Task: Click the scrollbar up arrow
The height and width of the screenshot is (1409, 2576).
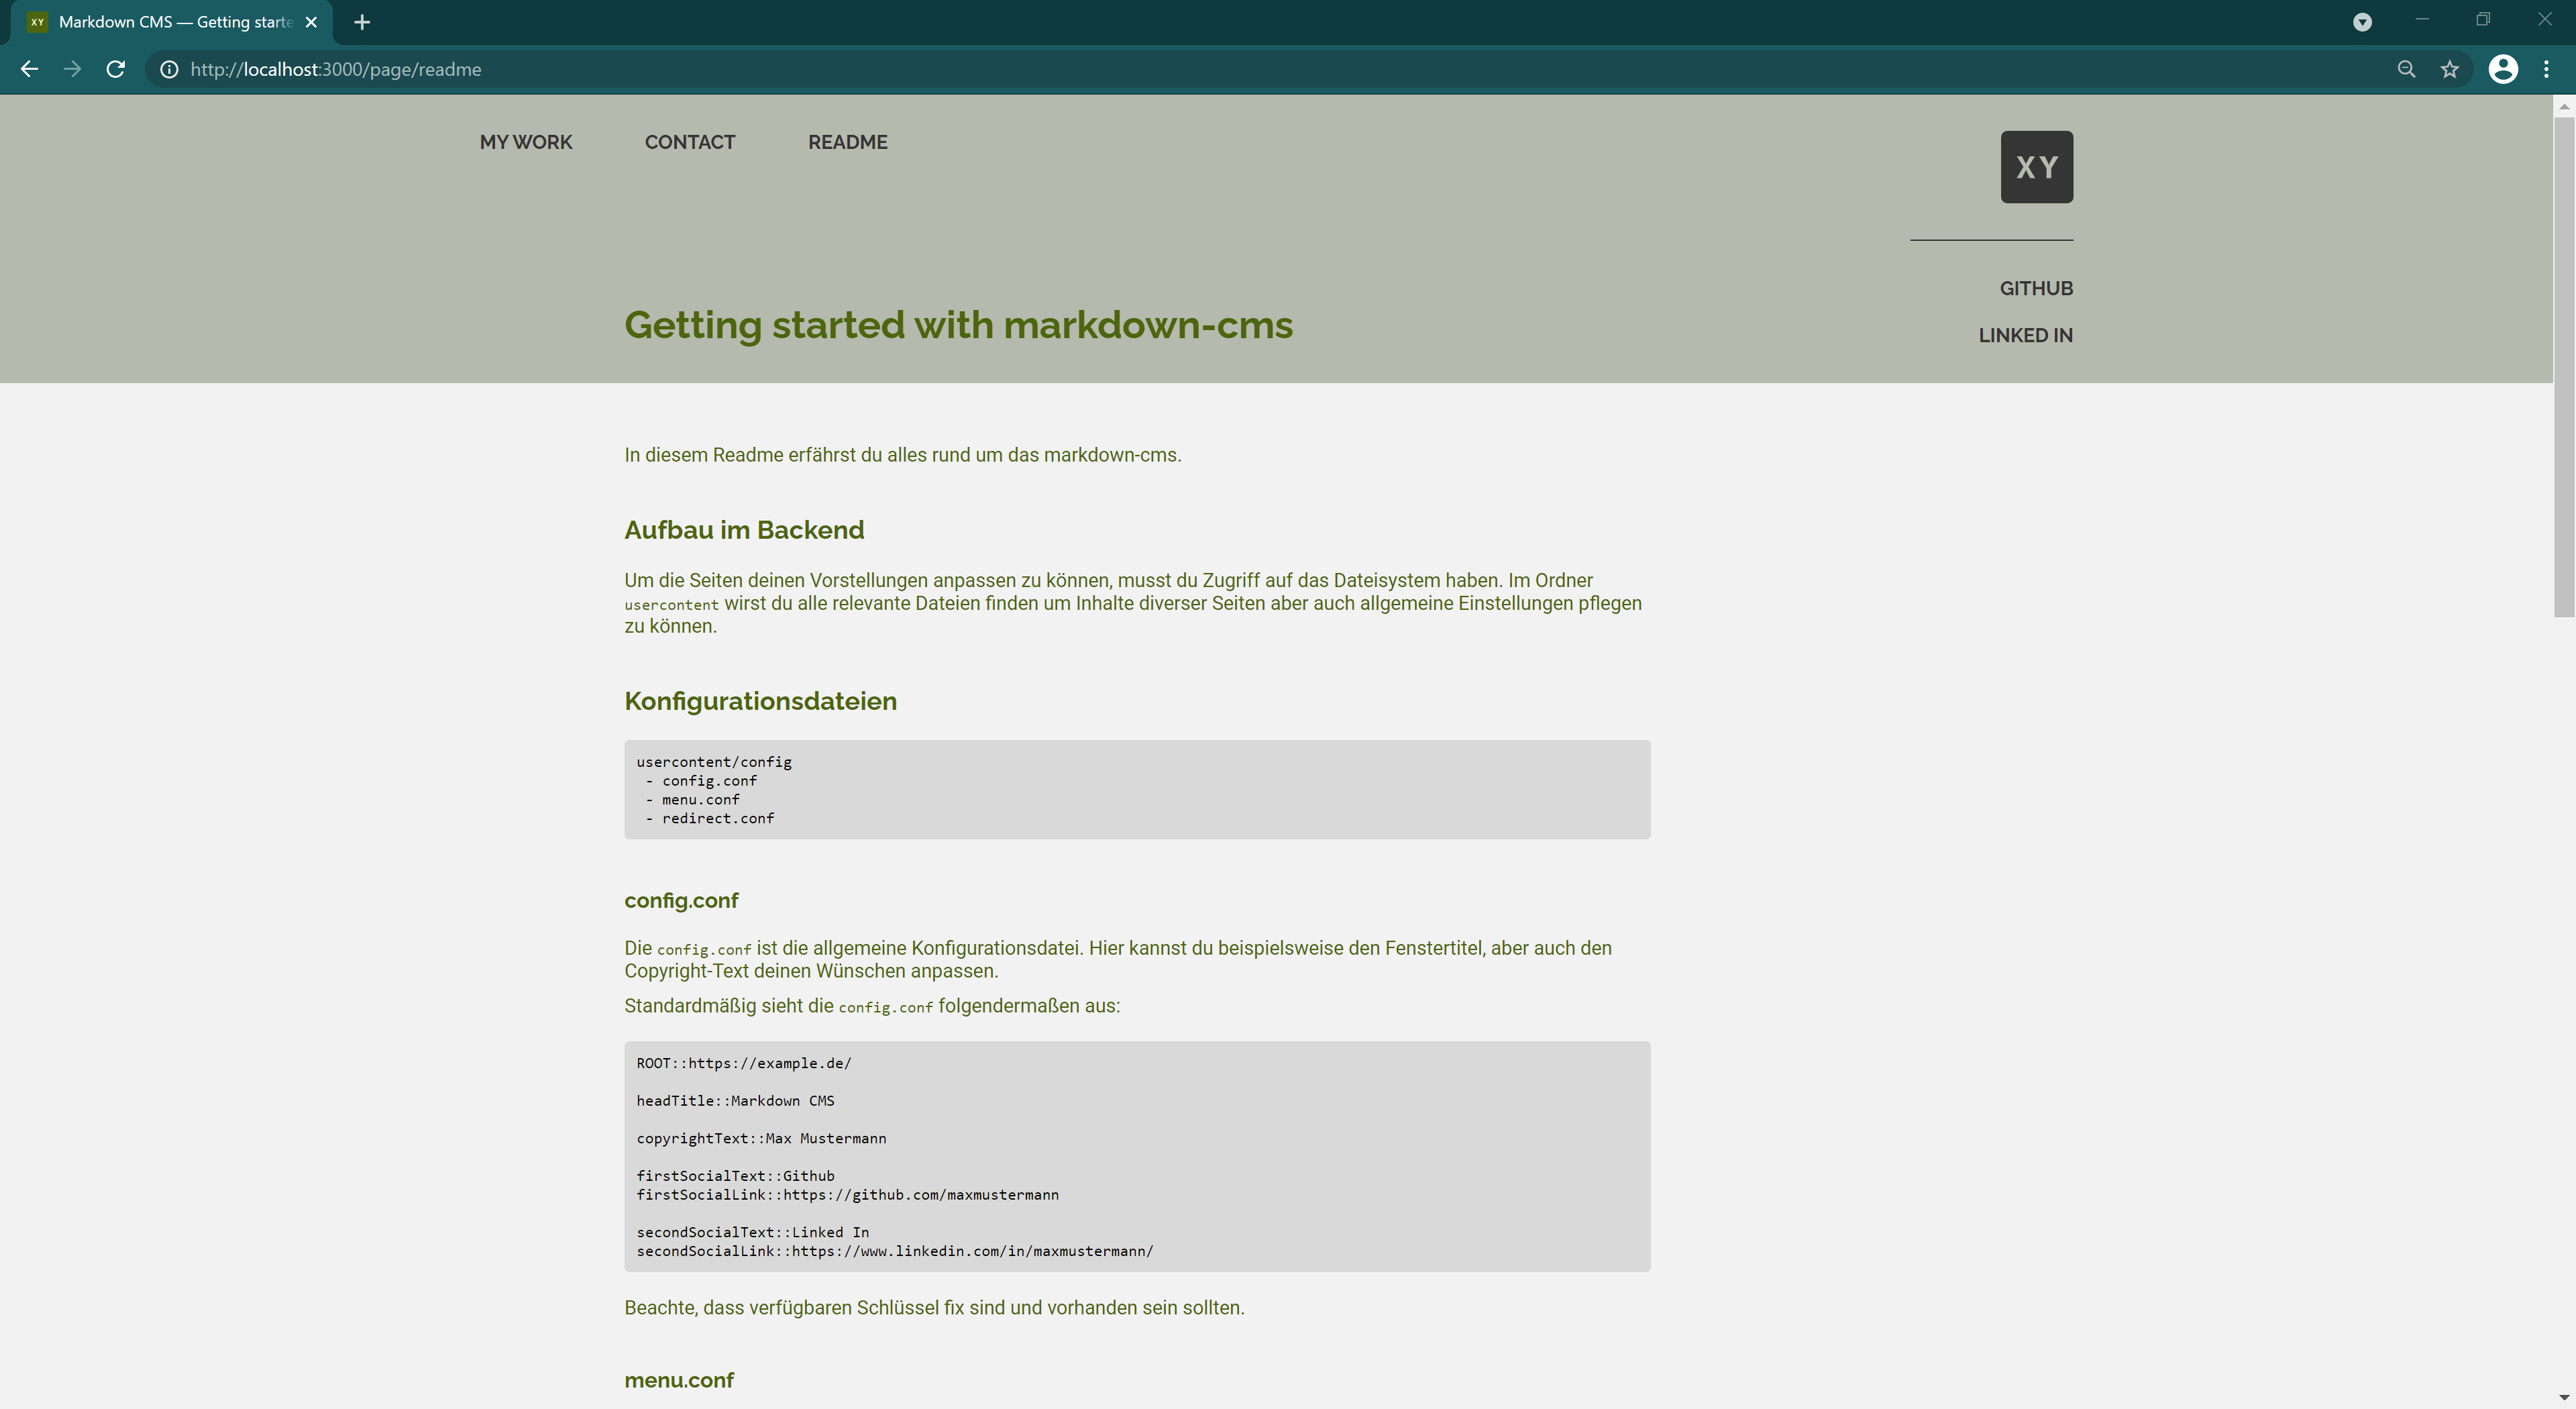Action: (2563, 106)
